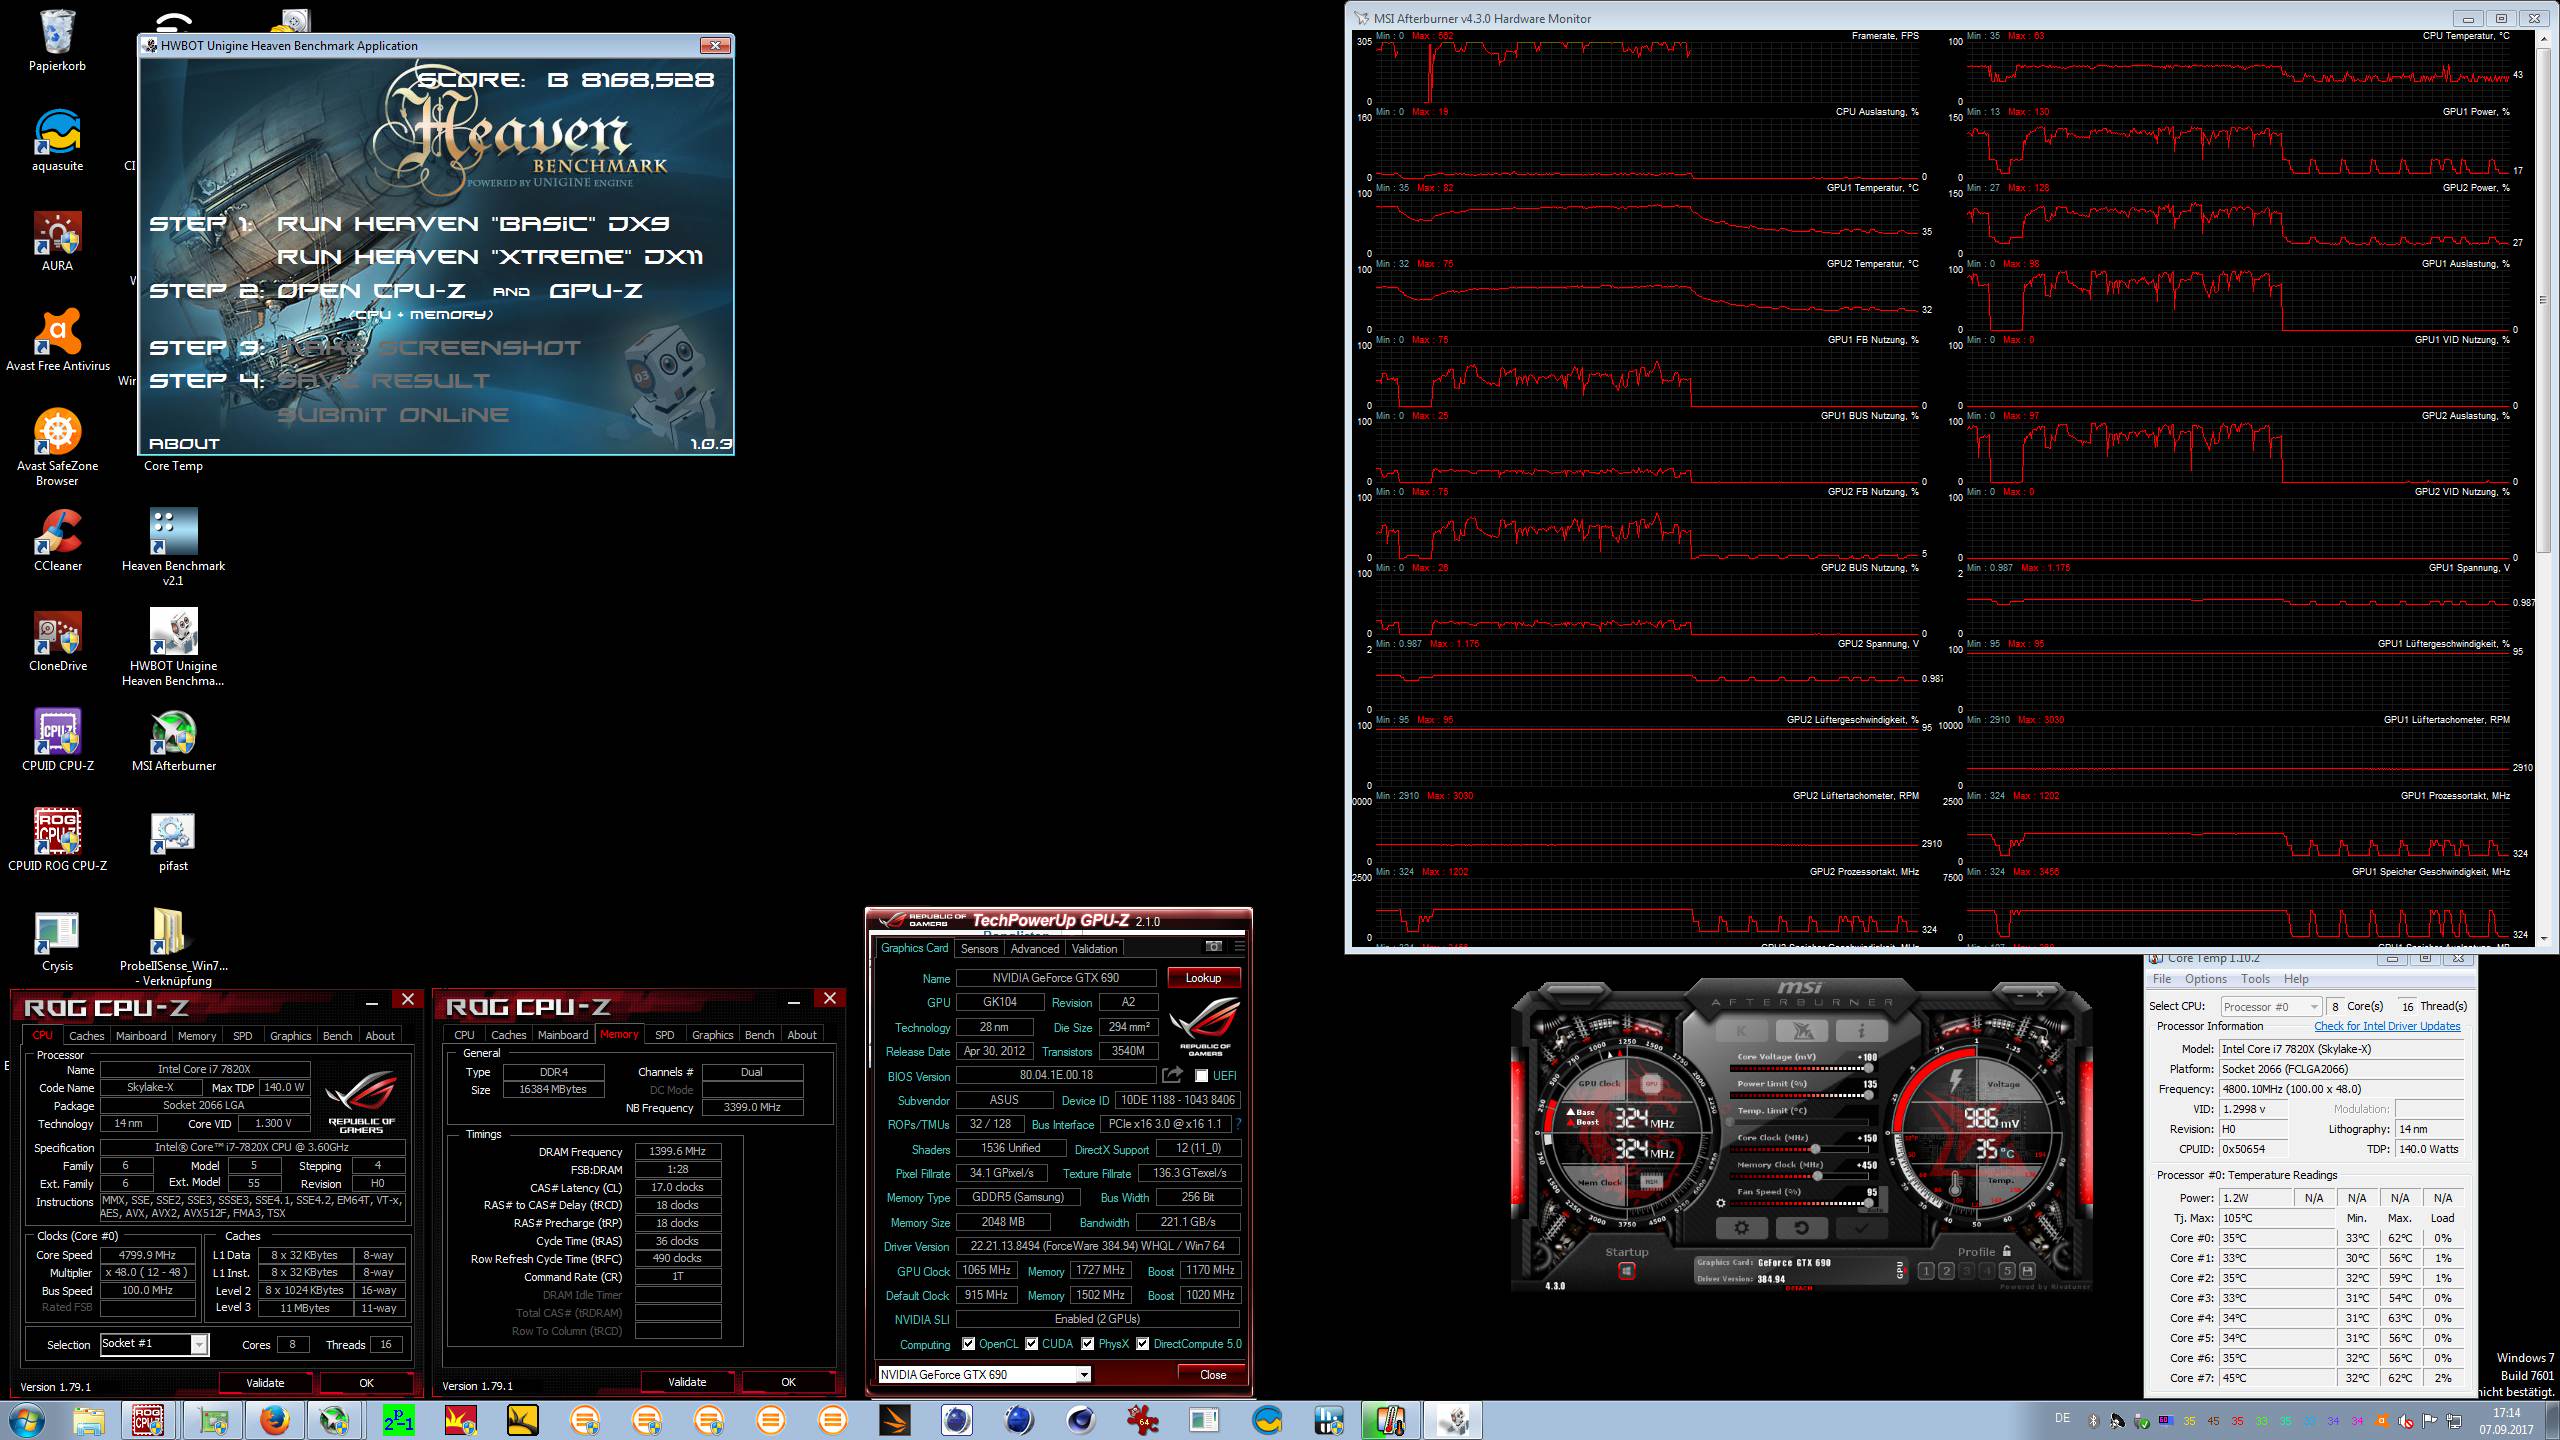Viewport: 2560px width, 1440px height.
Task: Open the Papierkorb desktop icon
Action: pos(57,42)
